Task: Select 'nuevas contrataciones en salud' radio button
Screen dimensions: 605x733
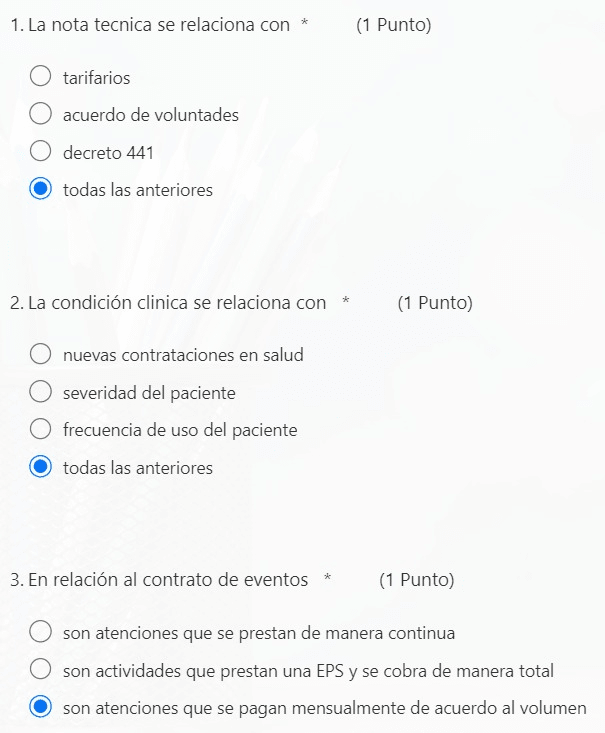Action: point(40,354)
